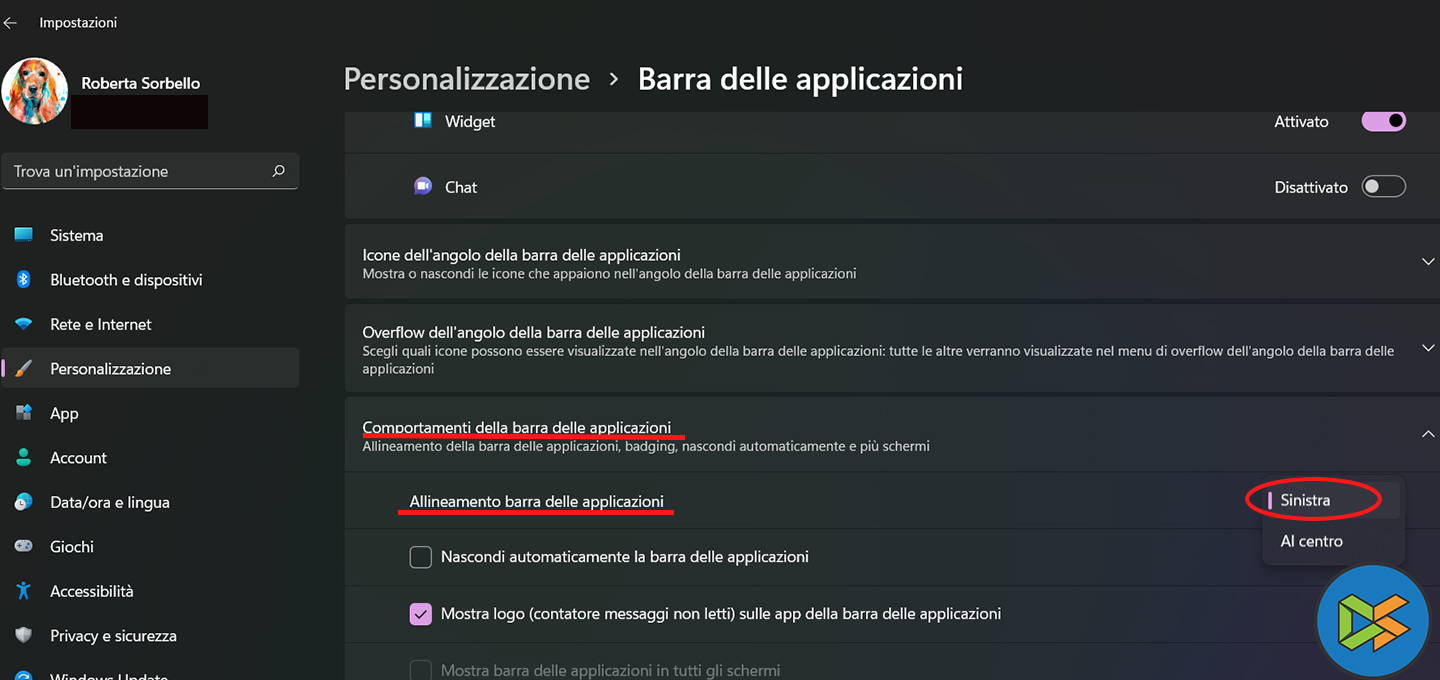The height and width of the screenshot is (680, 1440).
Task: Go to Personalizzazione breadcrumb link
Action: point(466,79)
